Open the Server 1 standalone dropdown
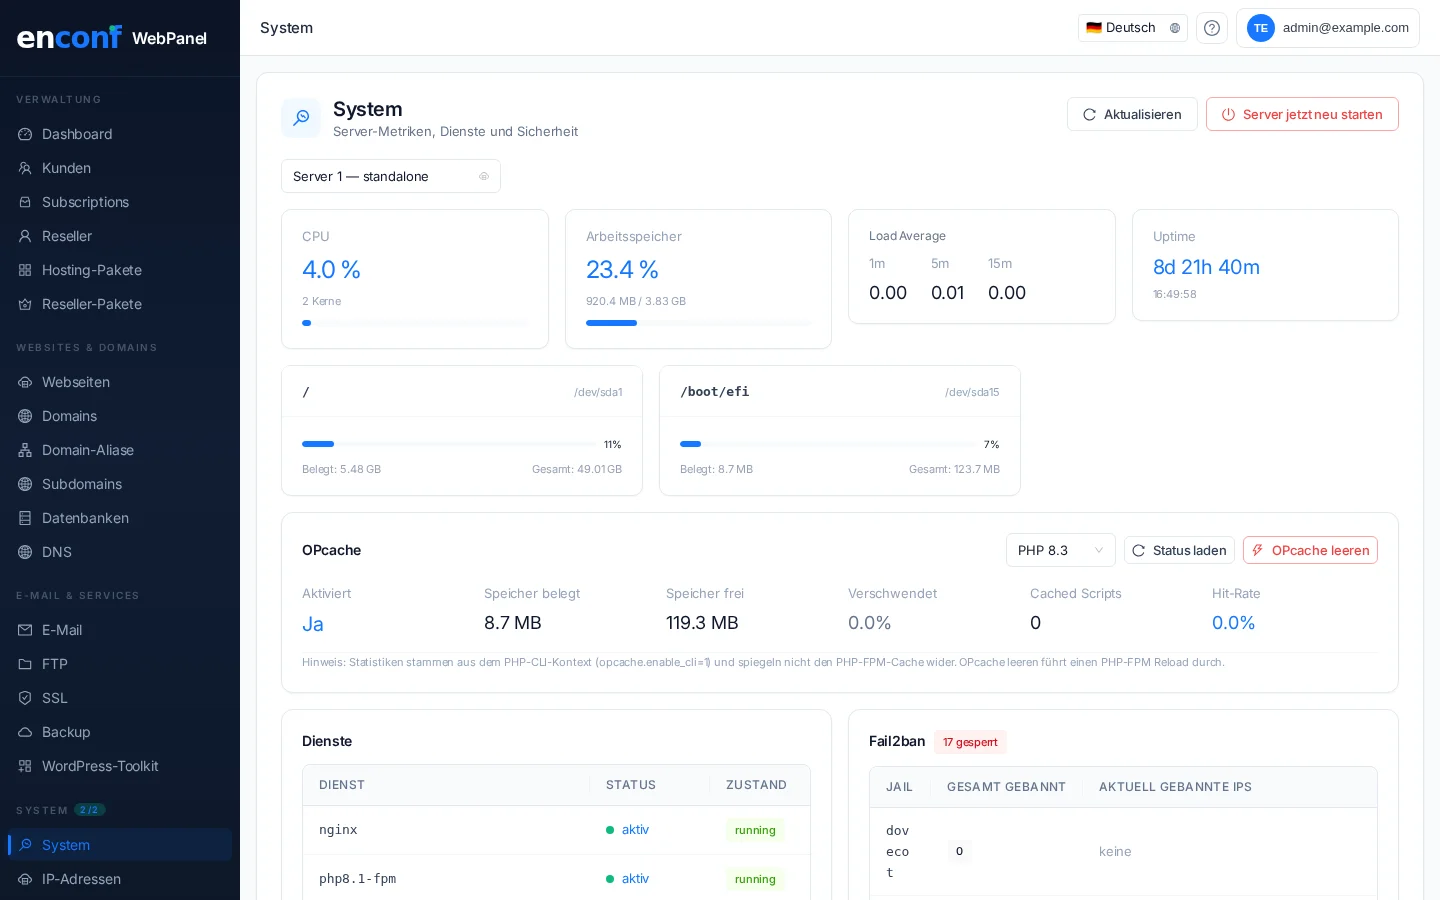 390,176
